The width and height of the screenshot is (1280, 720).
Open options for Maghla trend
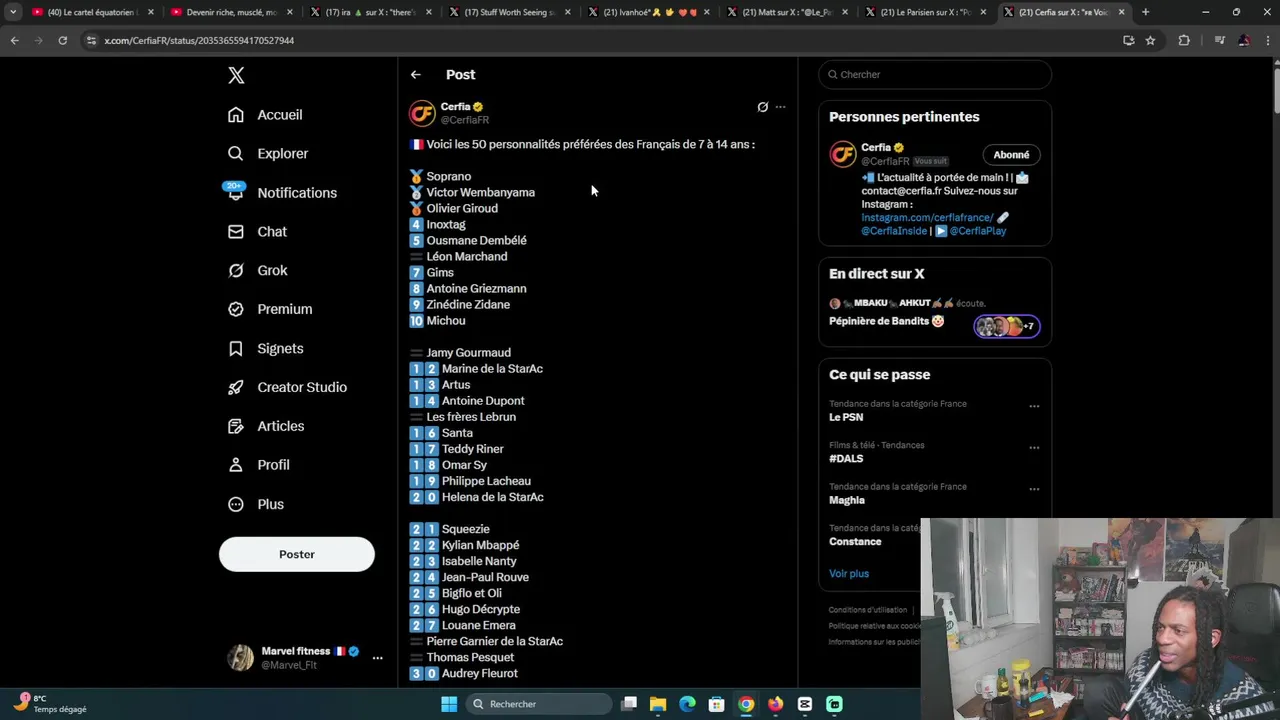(1034, 489)
